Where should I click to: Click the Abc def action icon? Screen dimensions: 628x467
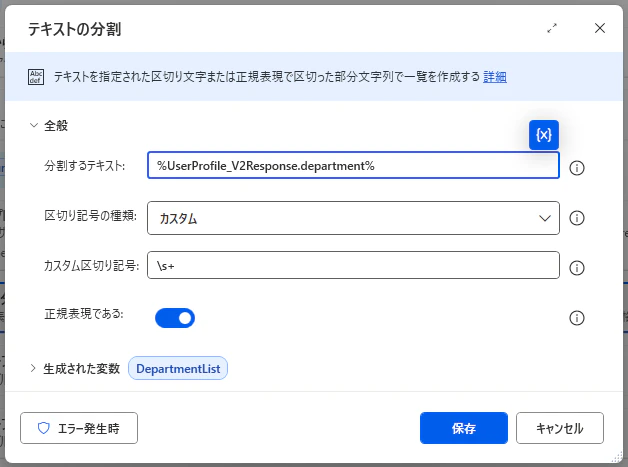(36, 77)
